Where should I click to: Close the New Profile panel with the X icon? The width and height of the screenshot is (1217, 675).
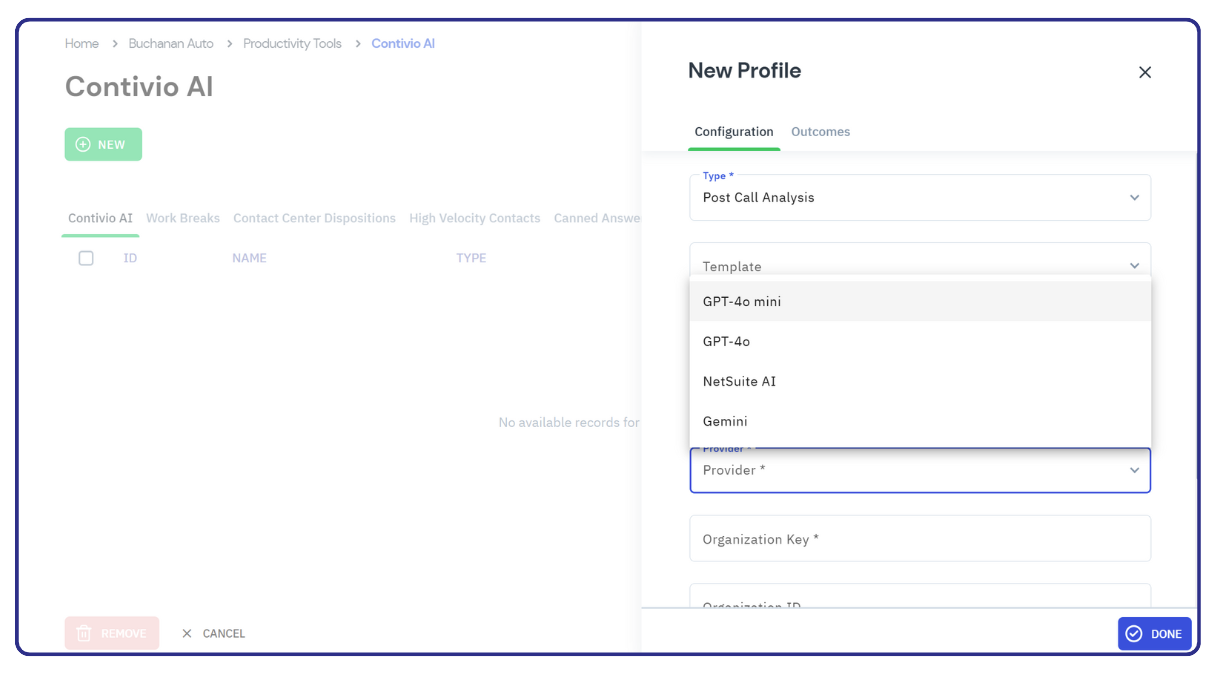pos(1144,72)
